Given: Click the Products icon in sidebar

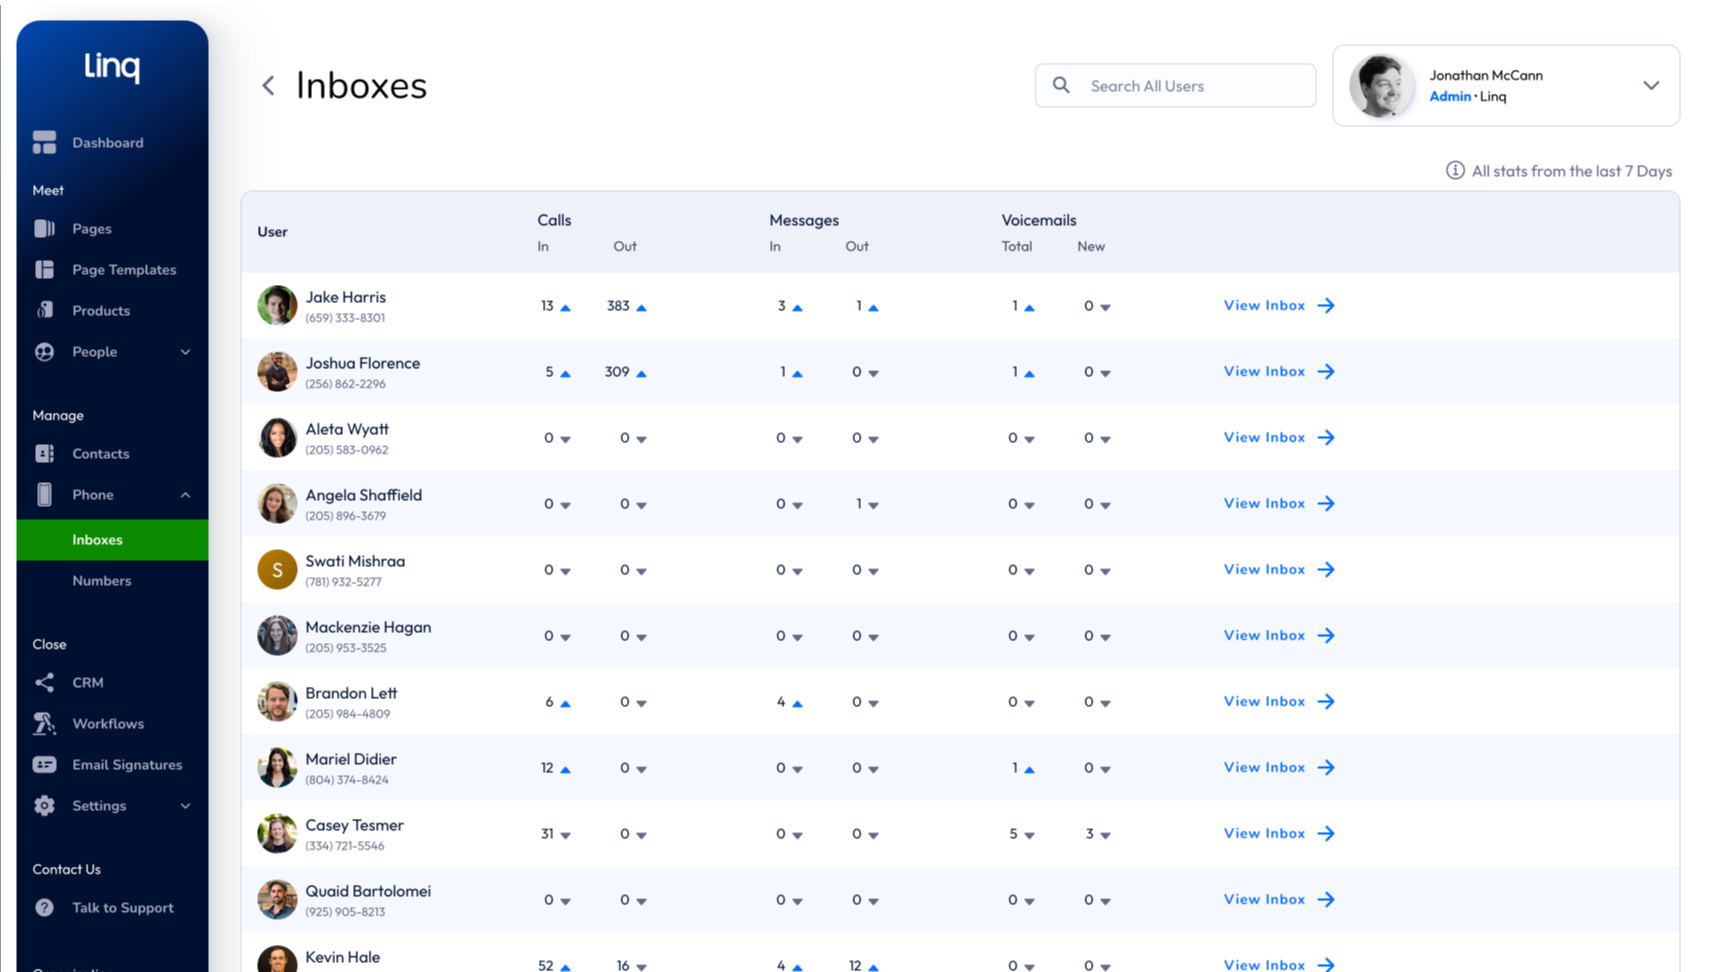Looking at the screenshot, I should point(44,310).
